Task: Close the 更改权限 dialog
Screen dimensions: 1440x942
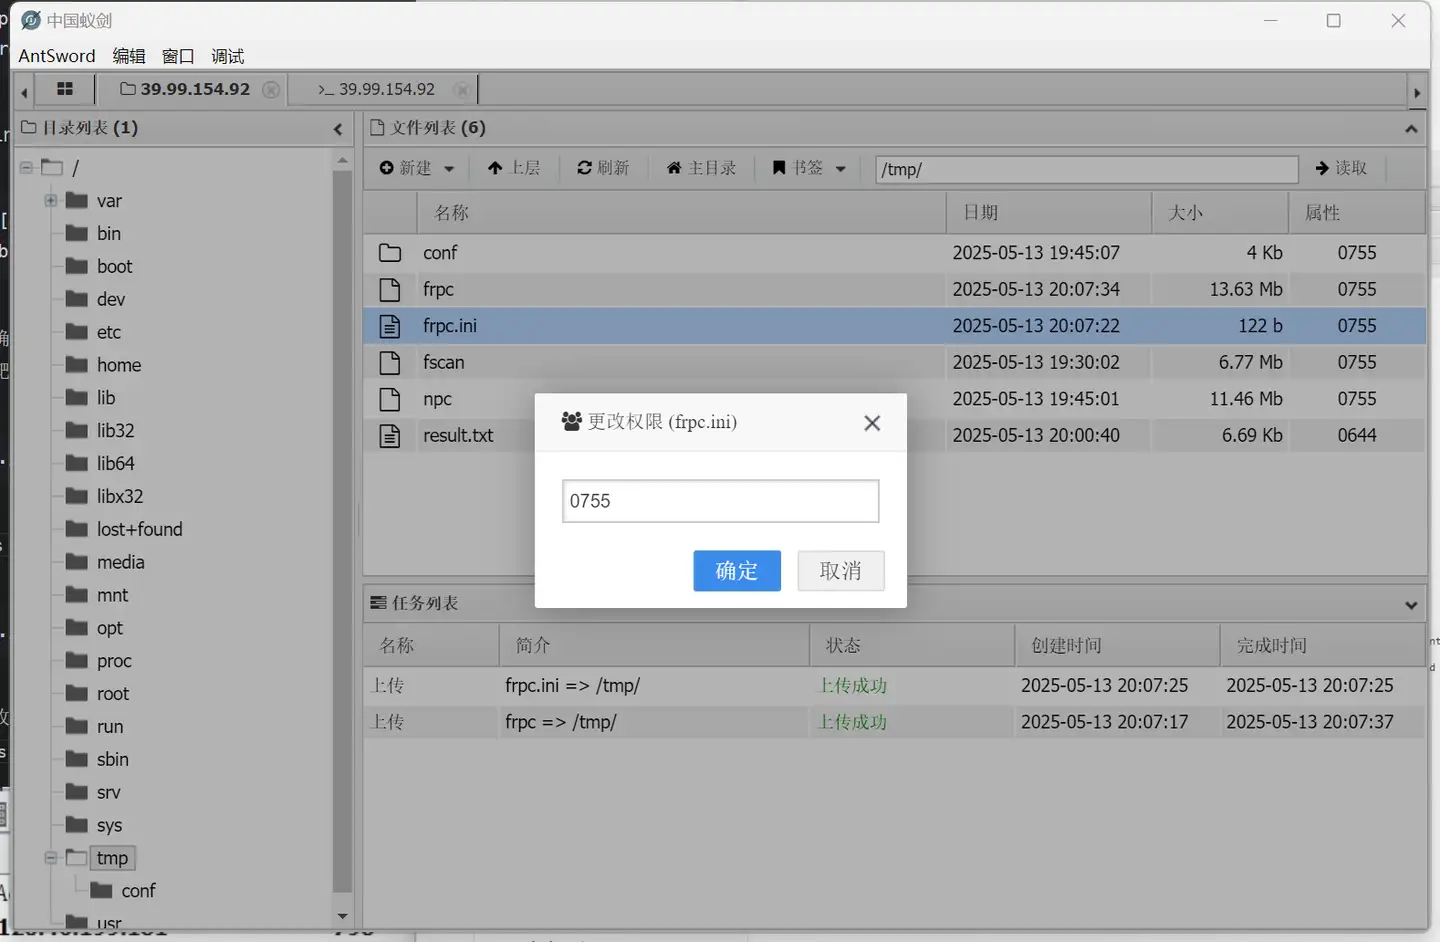Action: tap(872, 423)
